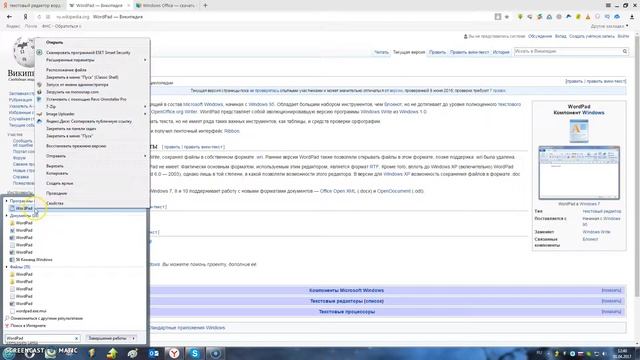The width and height of the screenshot is (640, 360).
Task: Click the Wikipedia search magnifier icon
Action: click(x=624, y=51)
